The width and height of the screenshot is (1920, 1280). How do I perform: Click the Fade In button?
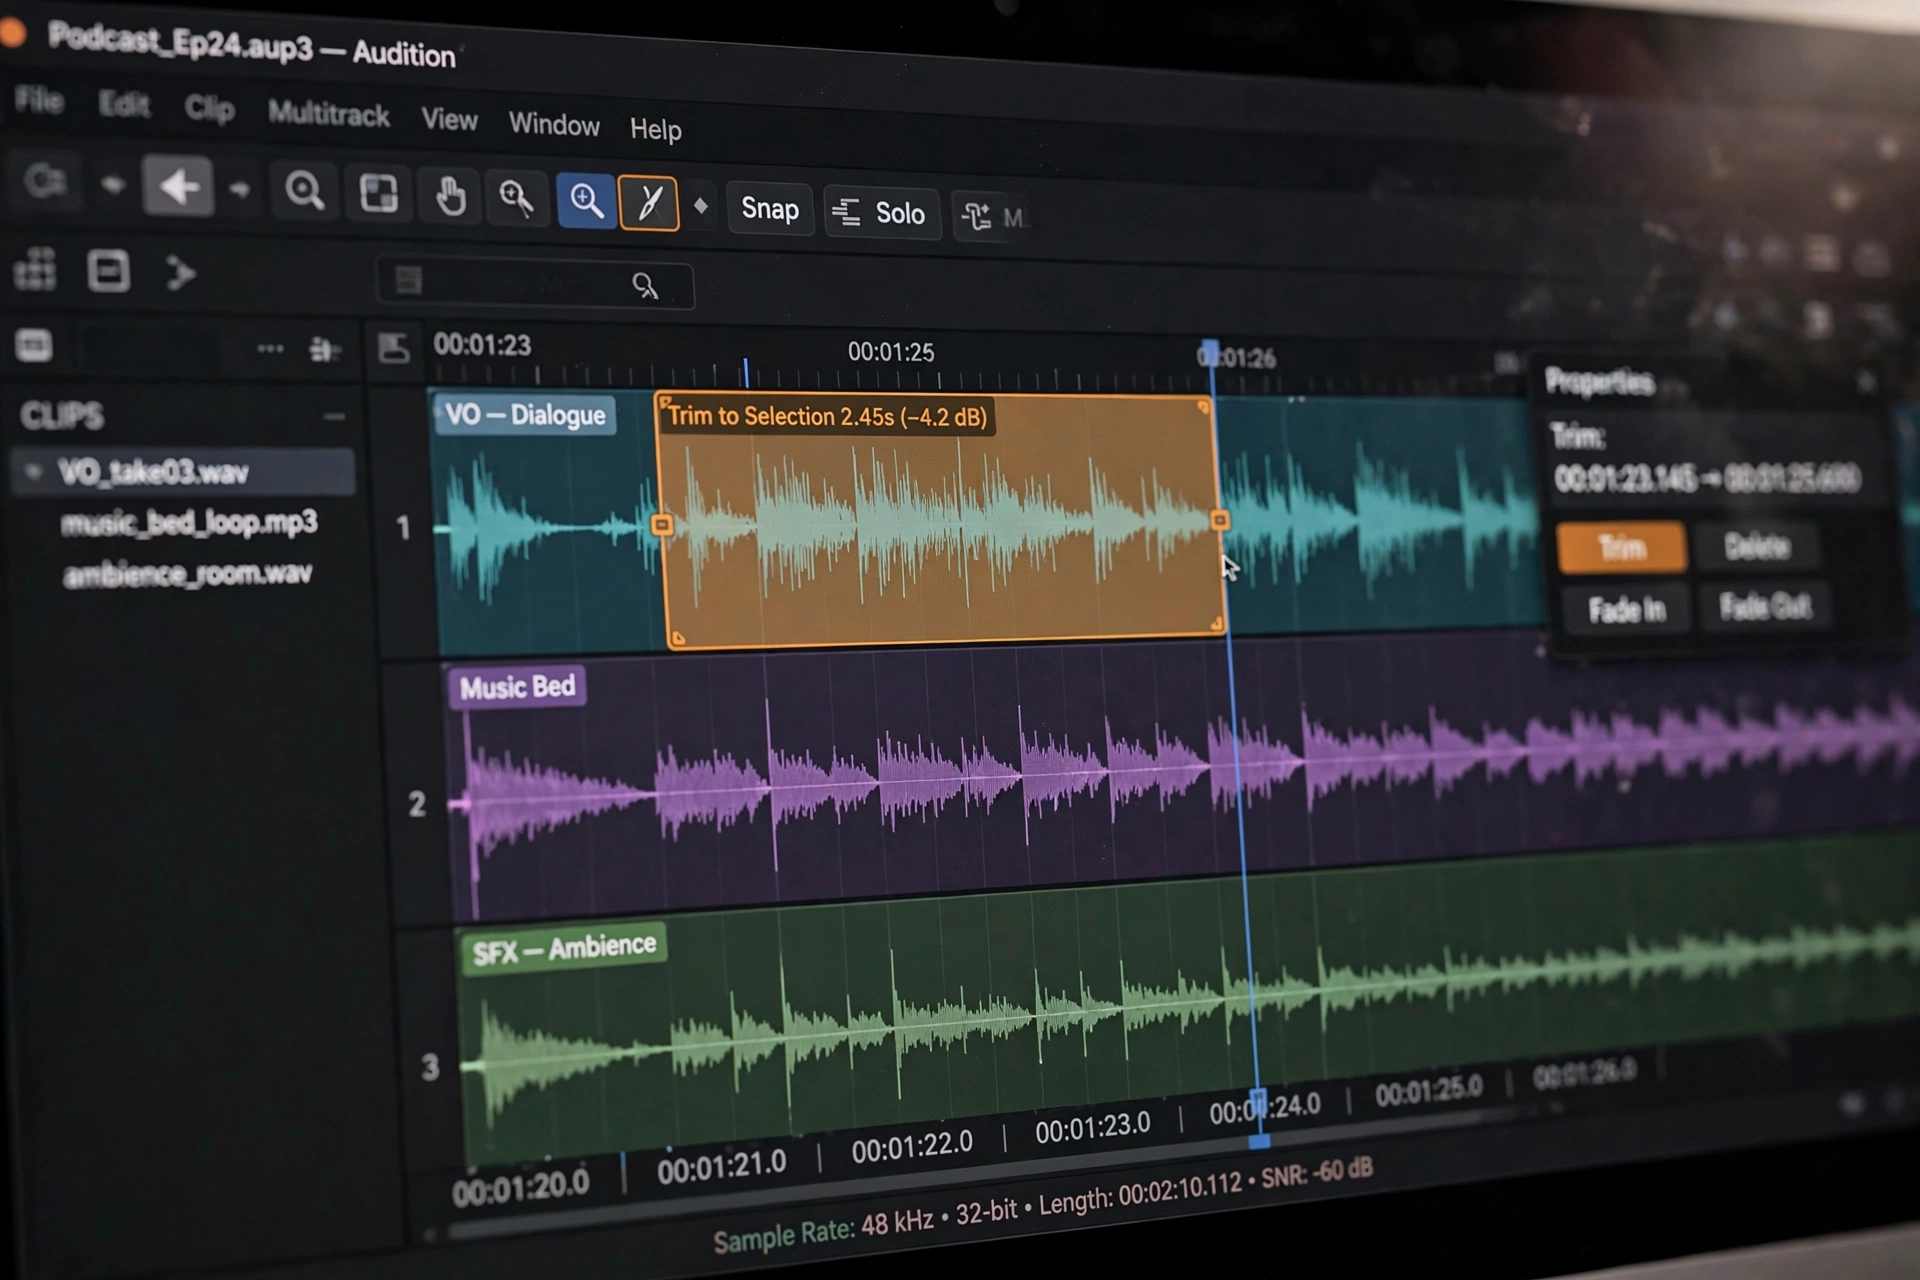coord(1626,609)
